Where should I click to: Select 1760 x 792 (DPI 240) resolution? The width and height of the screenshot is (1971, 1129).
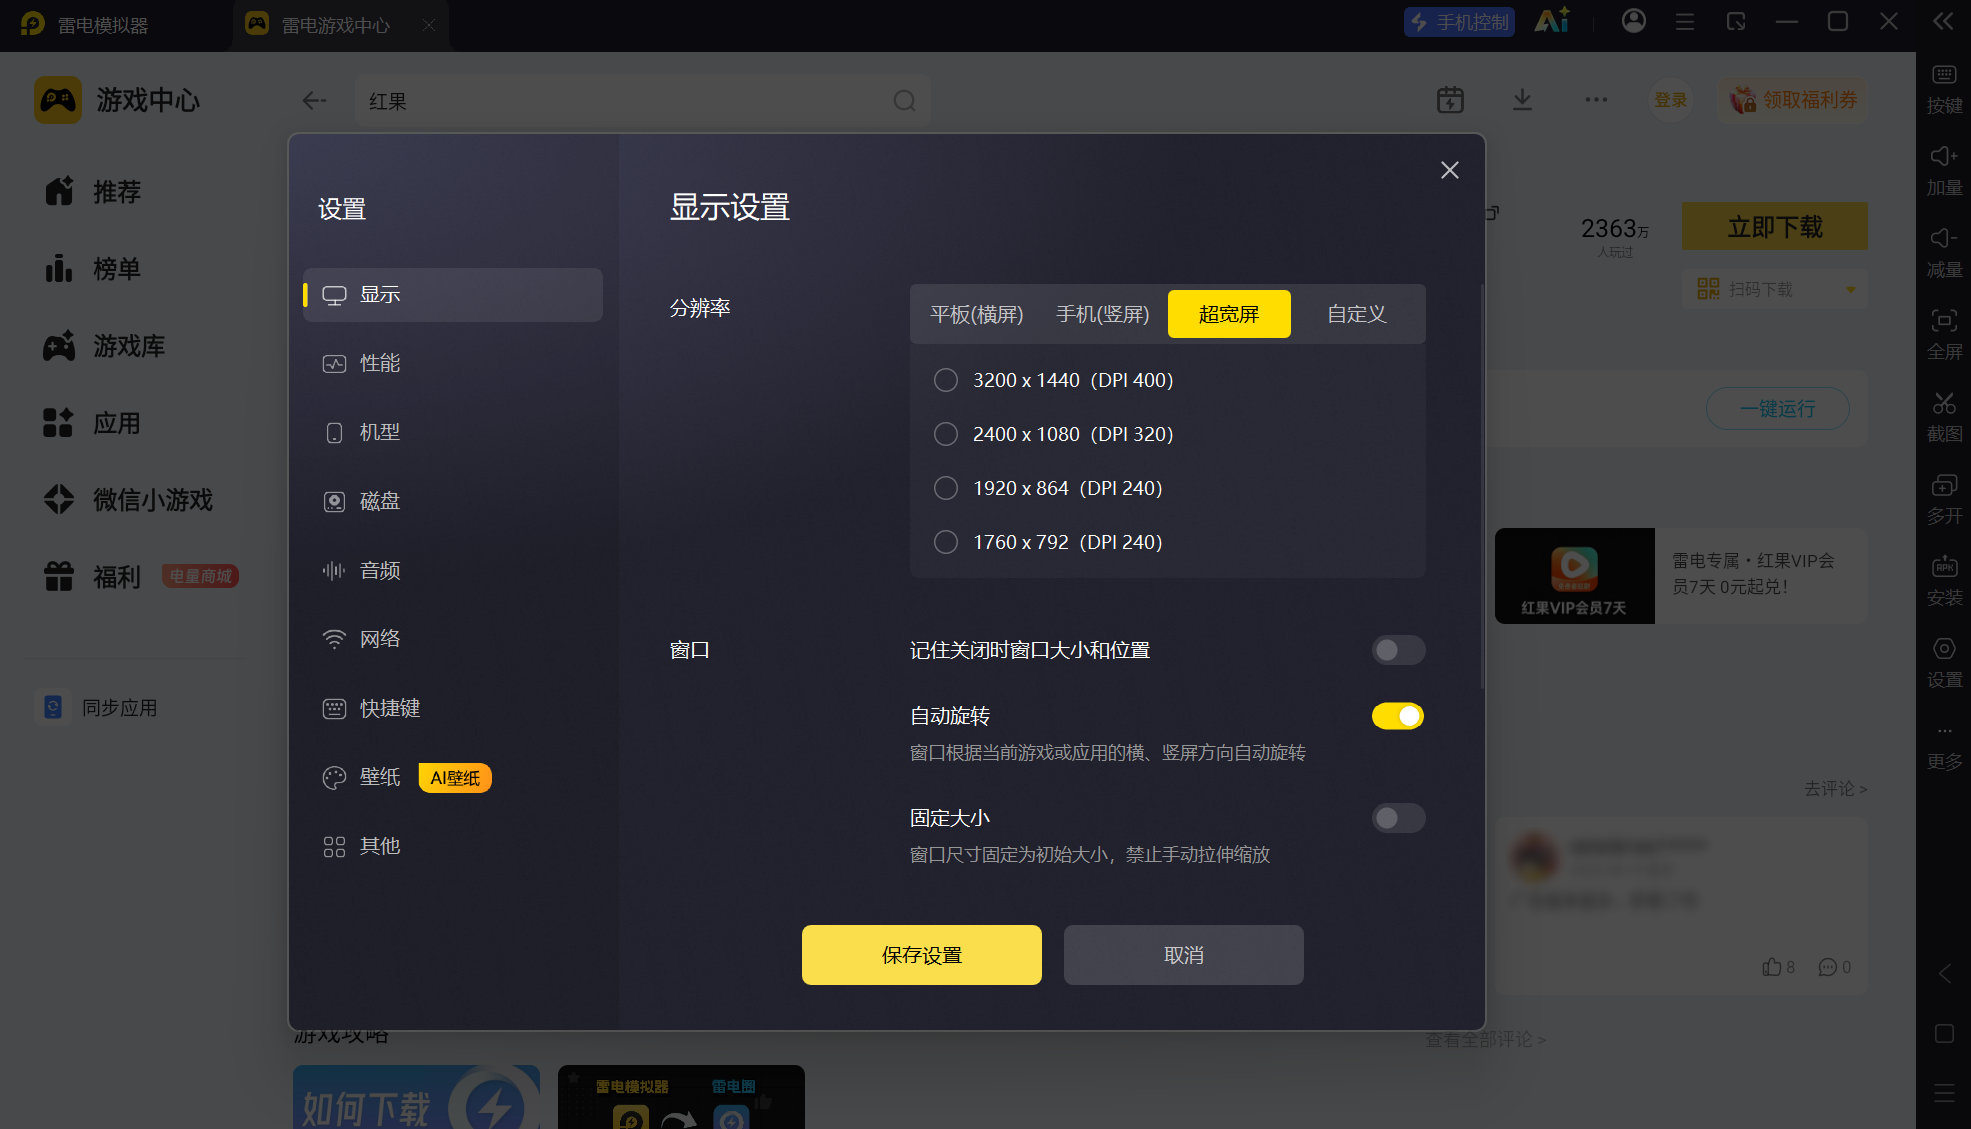[1048, 542]
